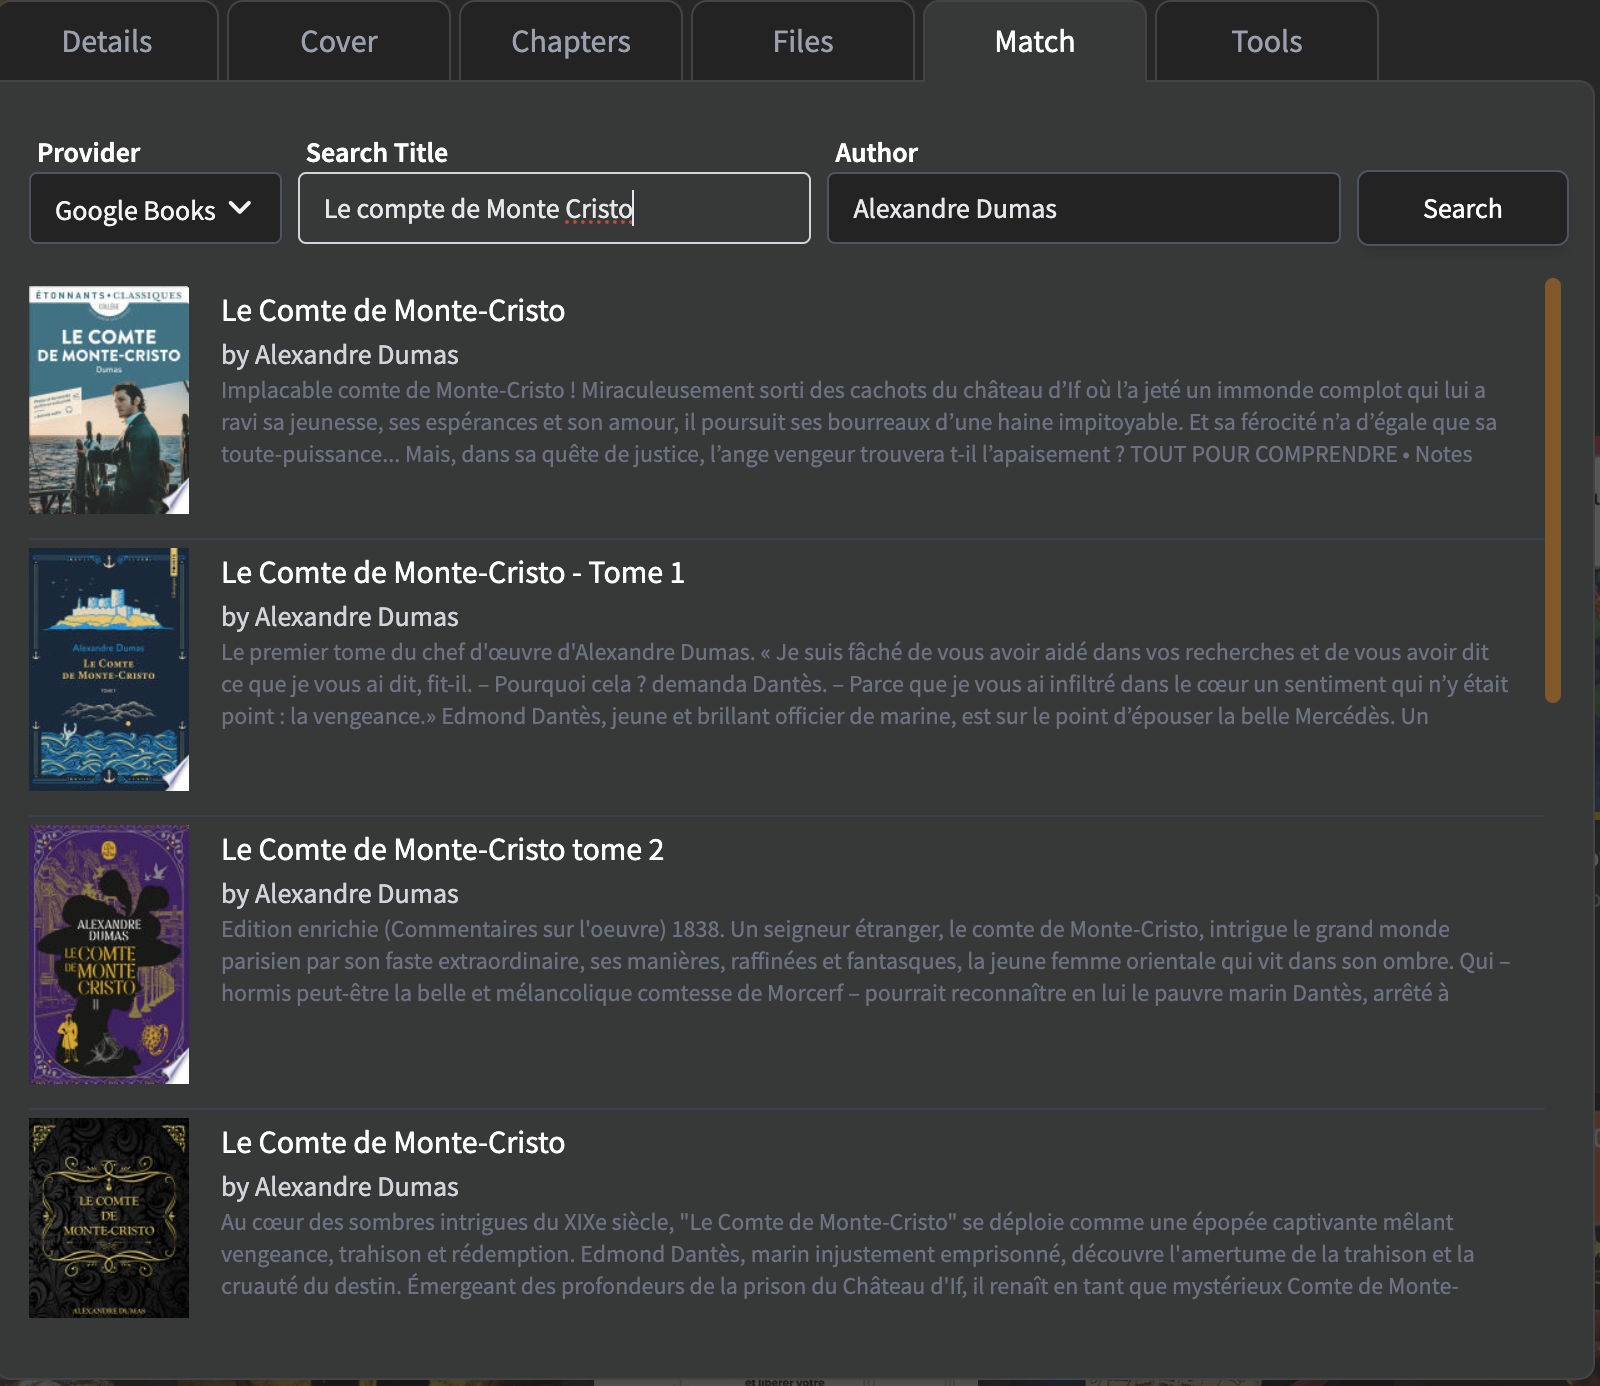The image size is (1600, 1386).
Task: Focus the Author field with Alexandre Dumas
Action: [1083, 209]
